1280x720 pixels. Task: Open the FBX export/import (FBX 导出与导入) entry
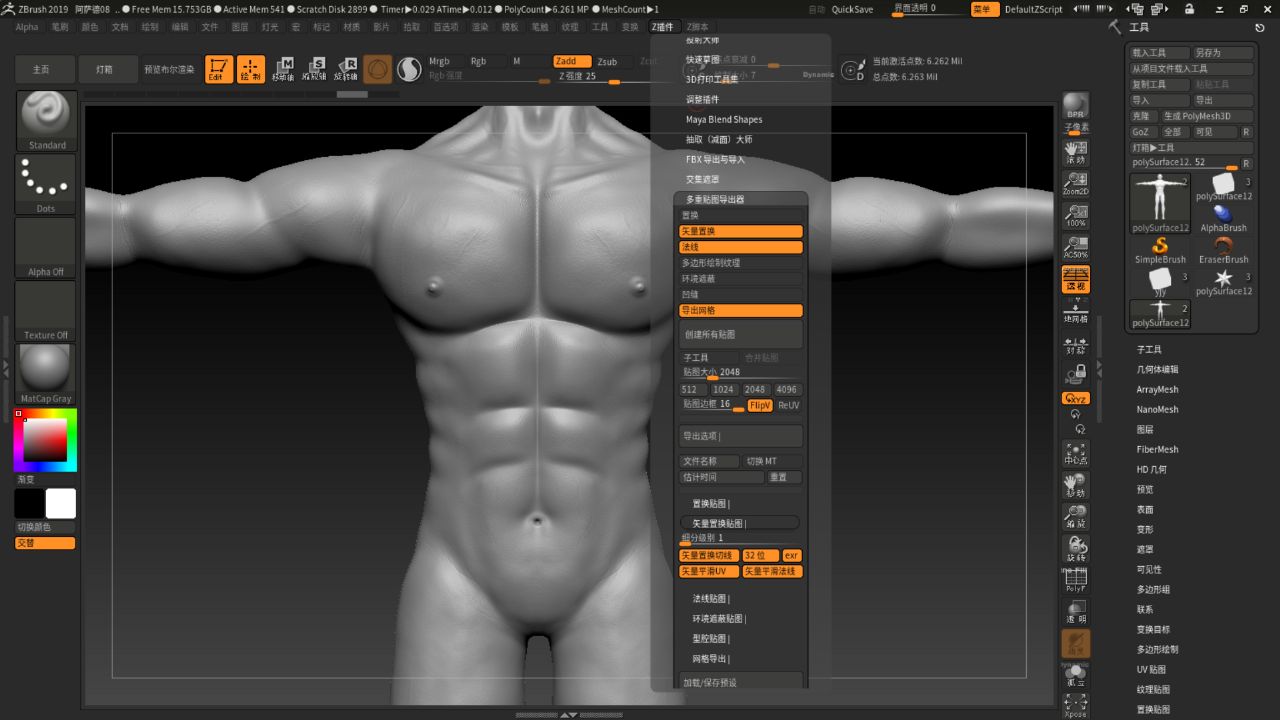(715, 159)
